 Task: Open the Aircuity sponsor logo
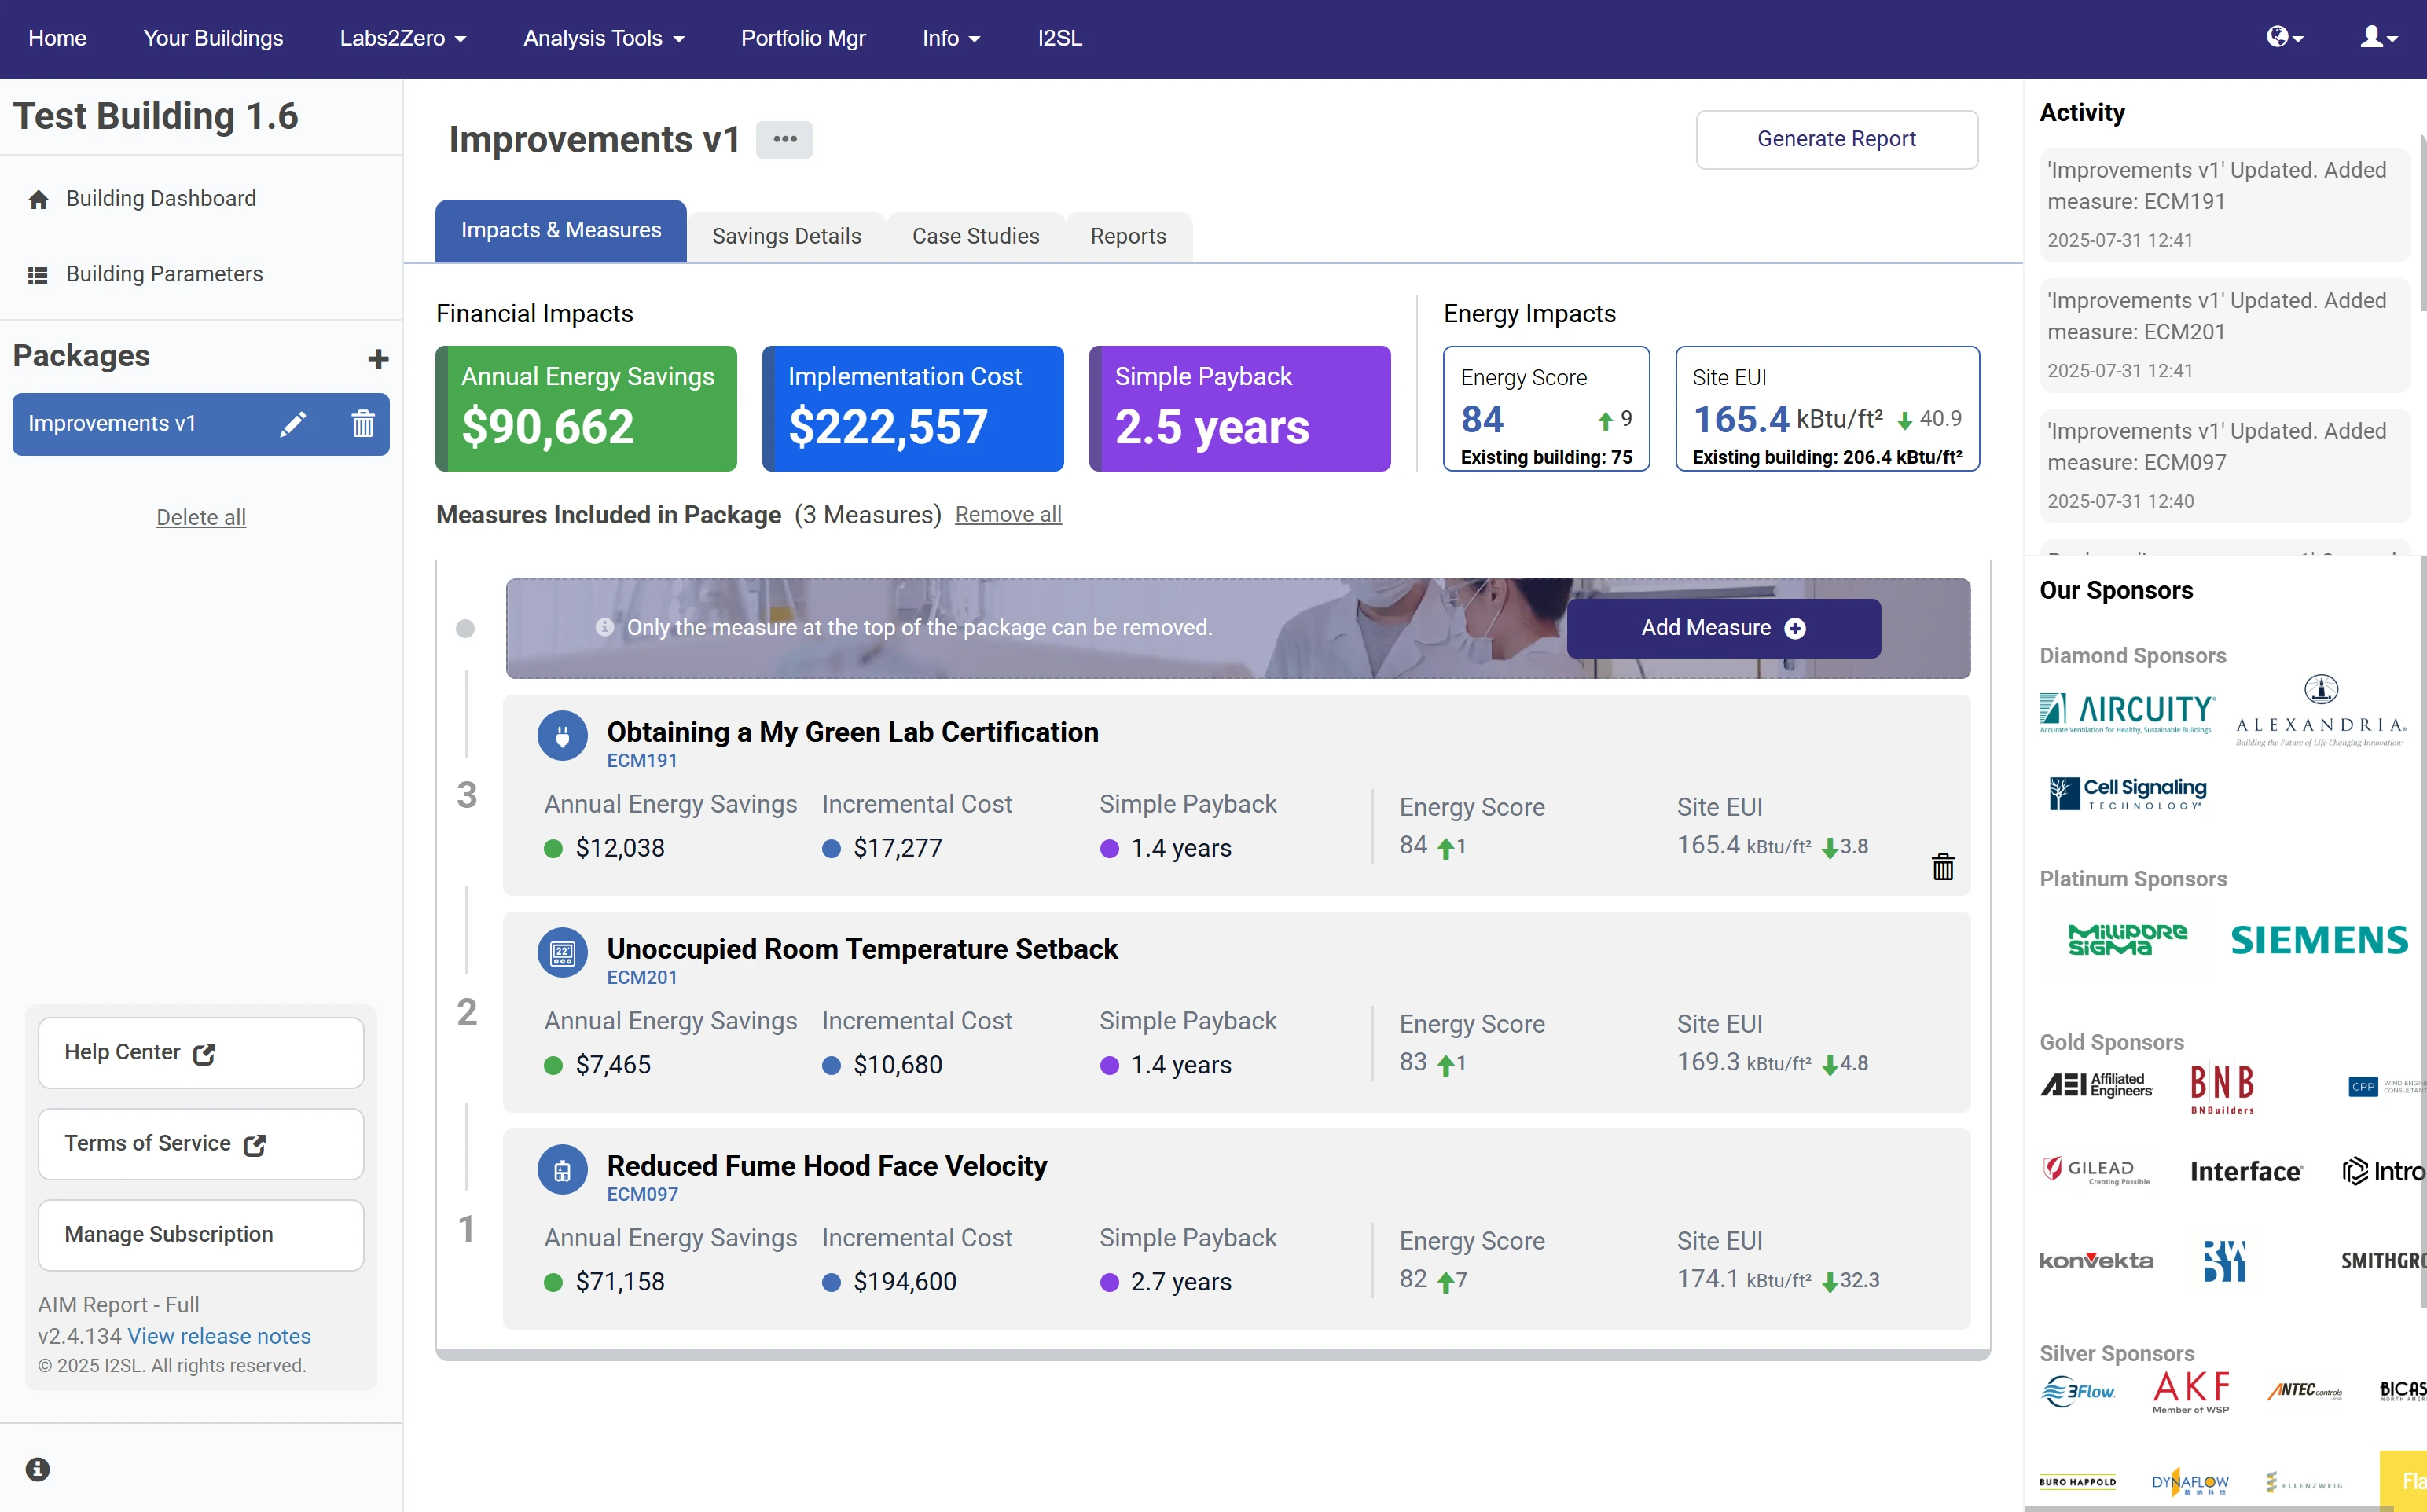tap(2127, 712)
